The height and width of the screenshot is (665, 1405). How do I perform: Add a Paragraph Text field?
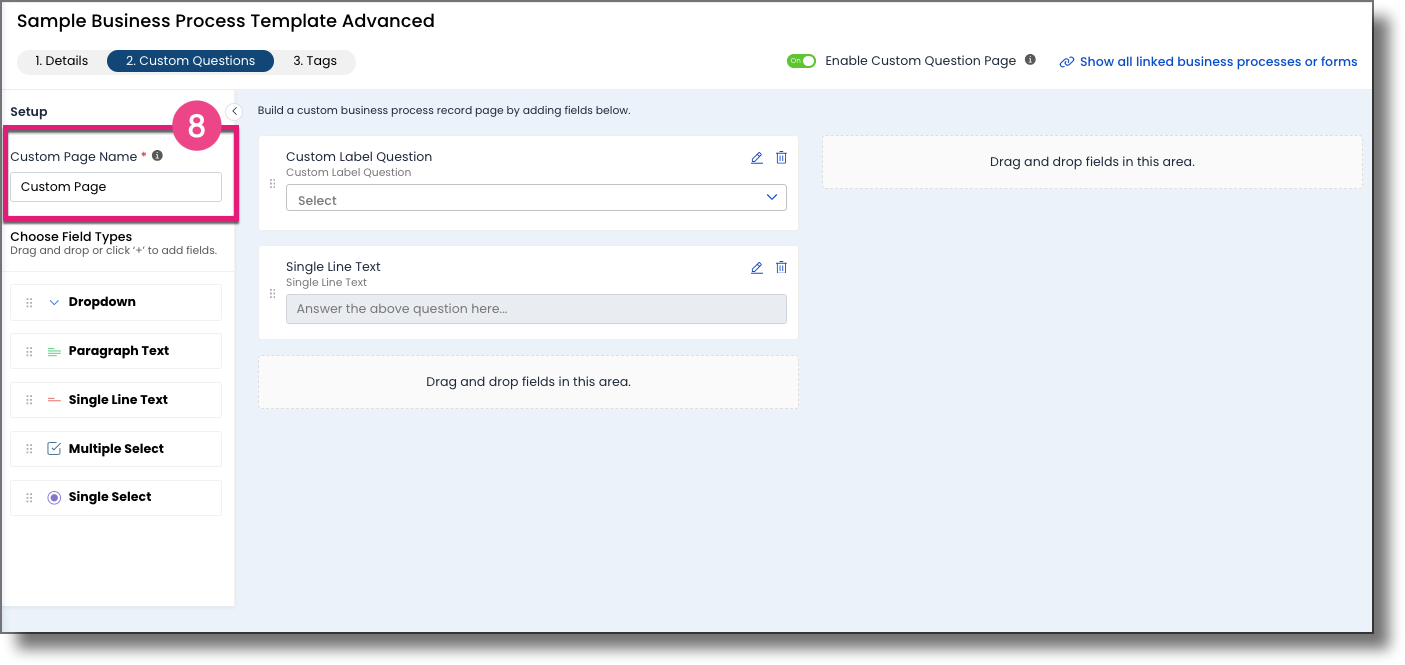116,351
